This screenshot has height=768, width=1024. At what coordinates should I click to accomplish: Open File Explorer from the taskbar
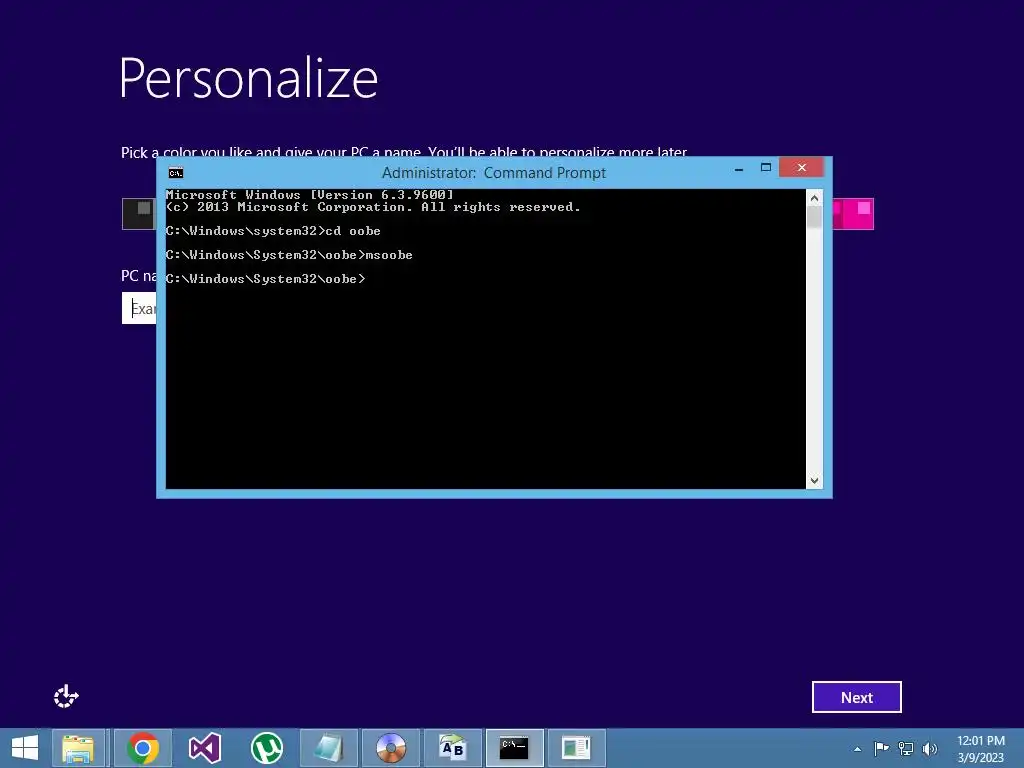point(78,748)
